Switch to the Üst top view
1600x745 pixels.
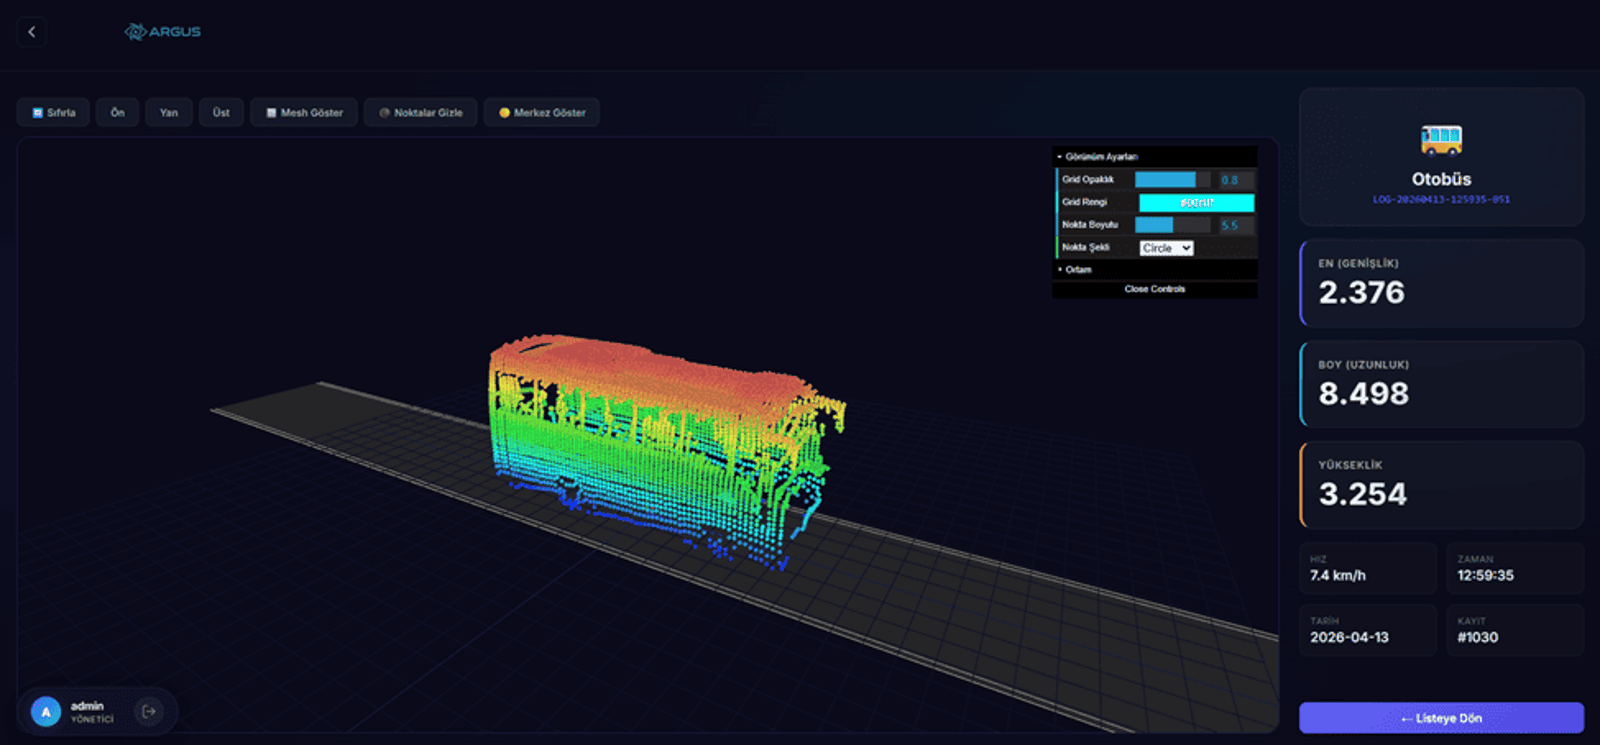click(221, 113)
